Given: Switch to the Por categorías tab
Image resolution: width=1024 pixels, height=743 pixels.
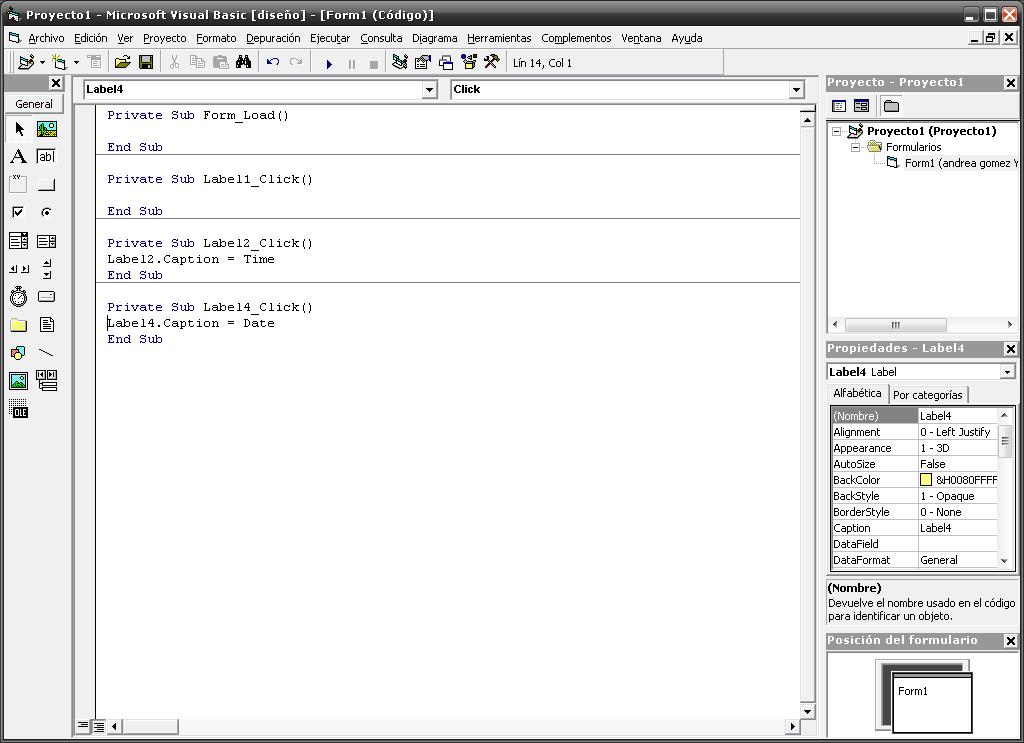Looking at the screenshot, I should [928, 394].
